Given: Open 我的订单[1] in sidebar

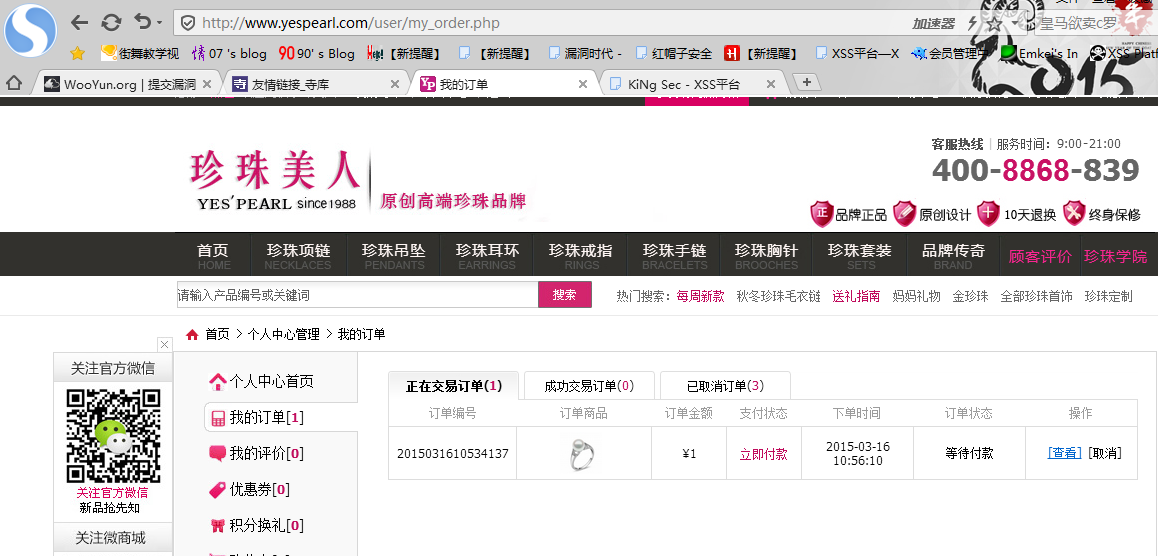Looking at the screenshot, I should coord(267,418).
